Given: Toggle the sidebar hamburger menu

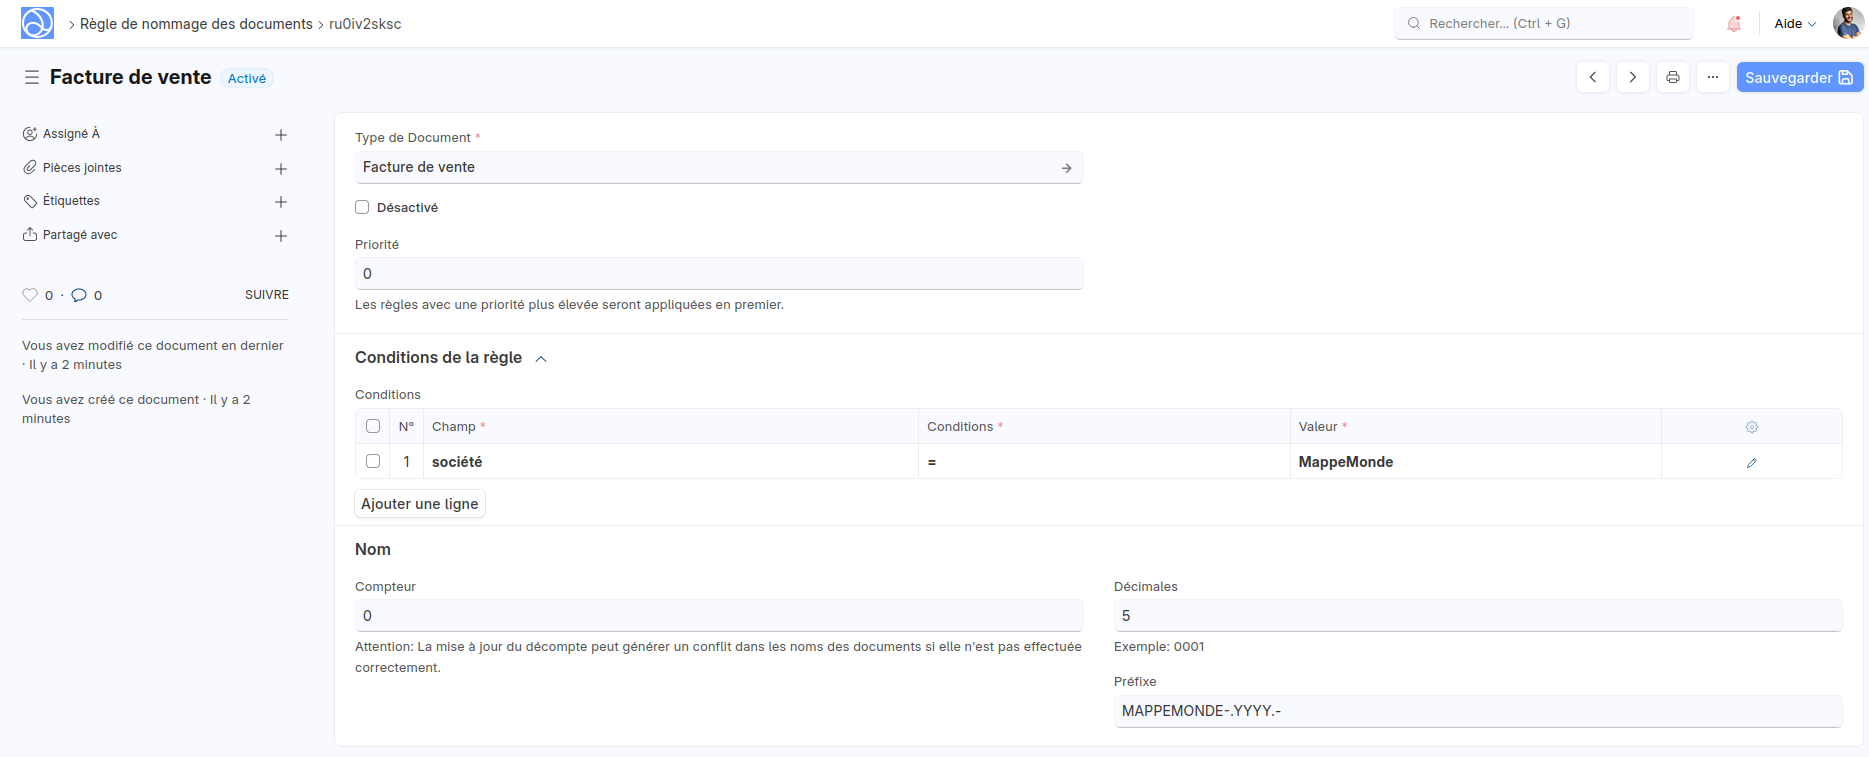Looking at the screenshot, I should 32,77.
